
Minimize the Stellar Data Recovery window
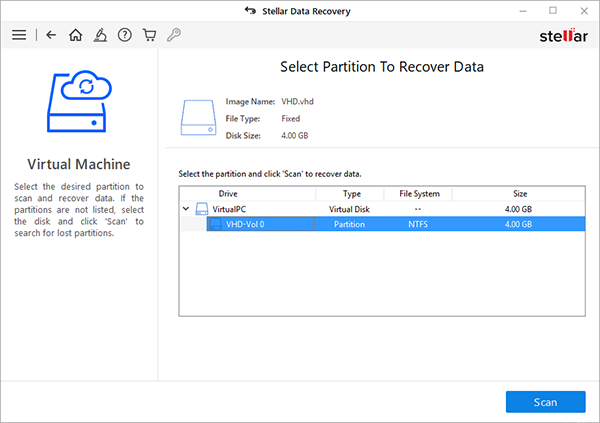(523, 11)
